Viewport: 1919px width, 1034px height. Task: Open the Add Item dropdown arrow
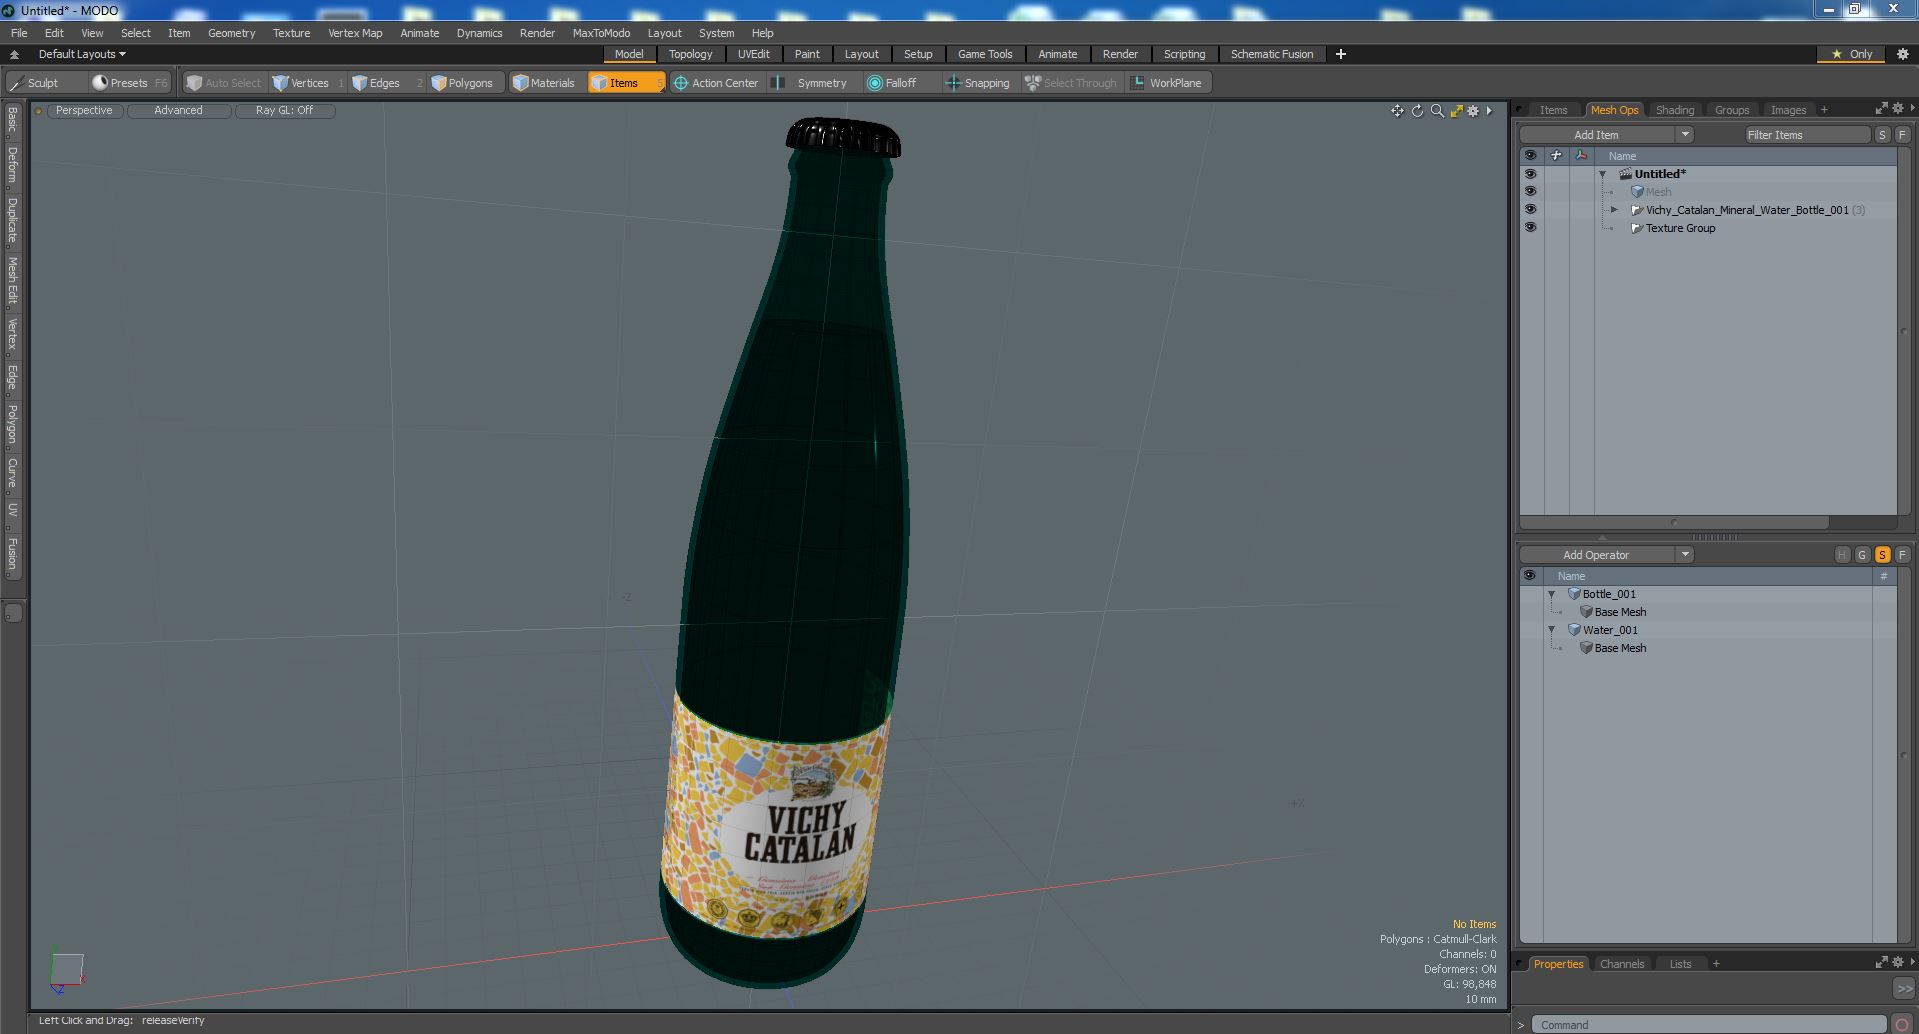(x=1685, y=135)
